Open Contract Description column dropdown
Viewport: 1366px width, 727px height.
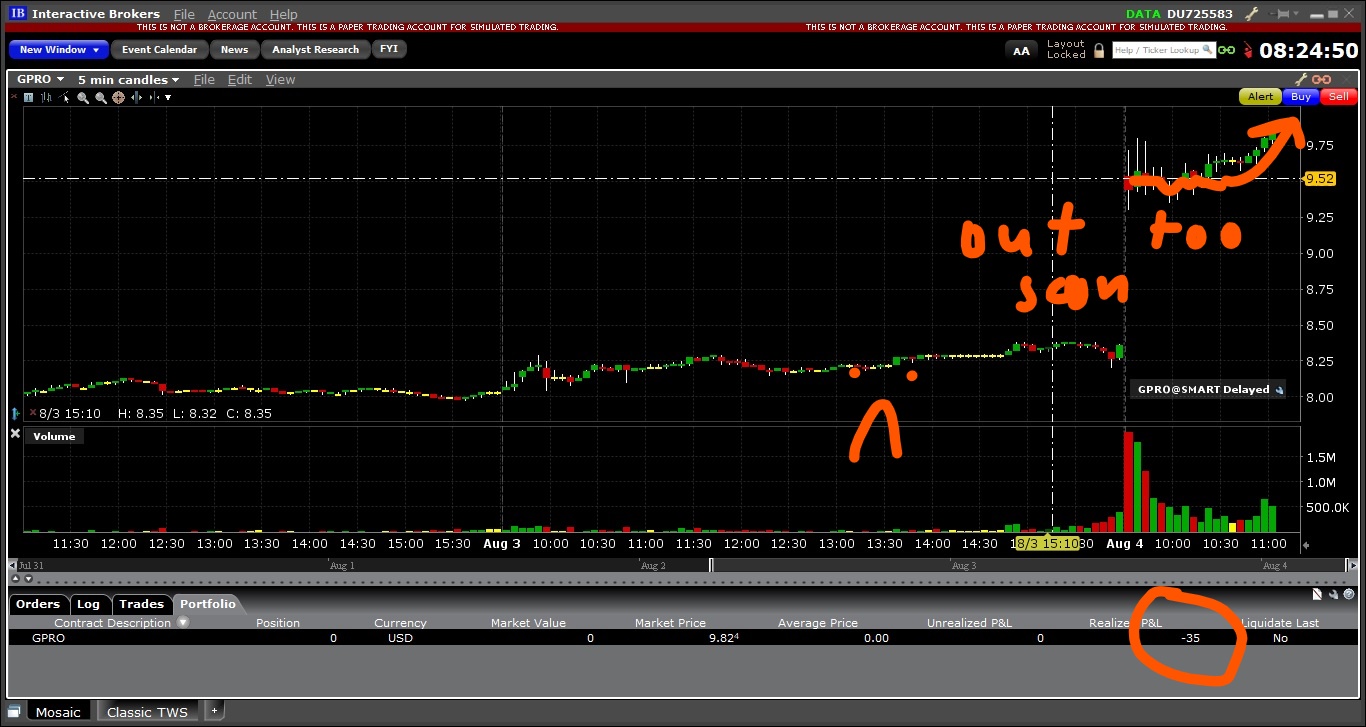click(183, 622)
